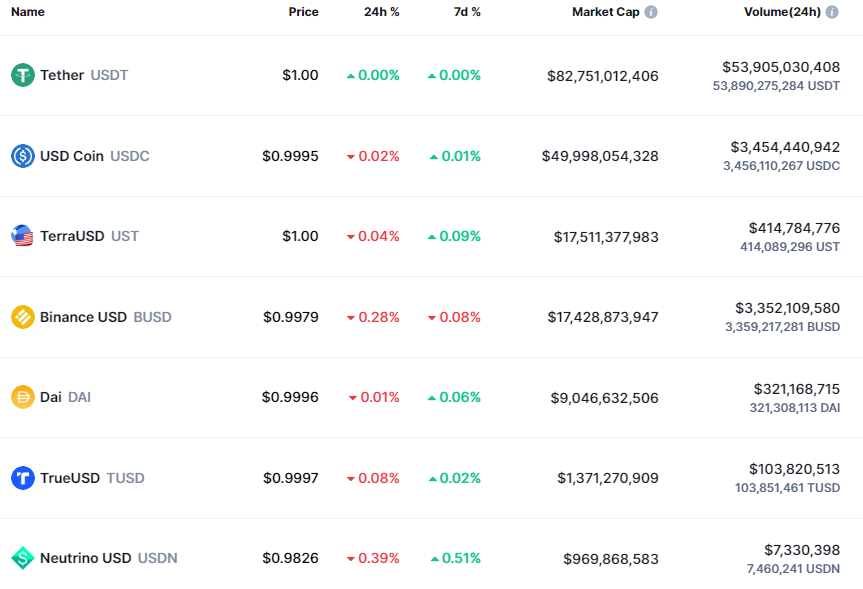
Task: Click the Neutrino USD logo icon
Action: pos(22,558)
